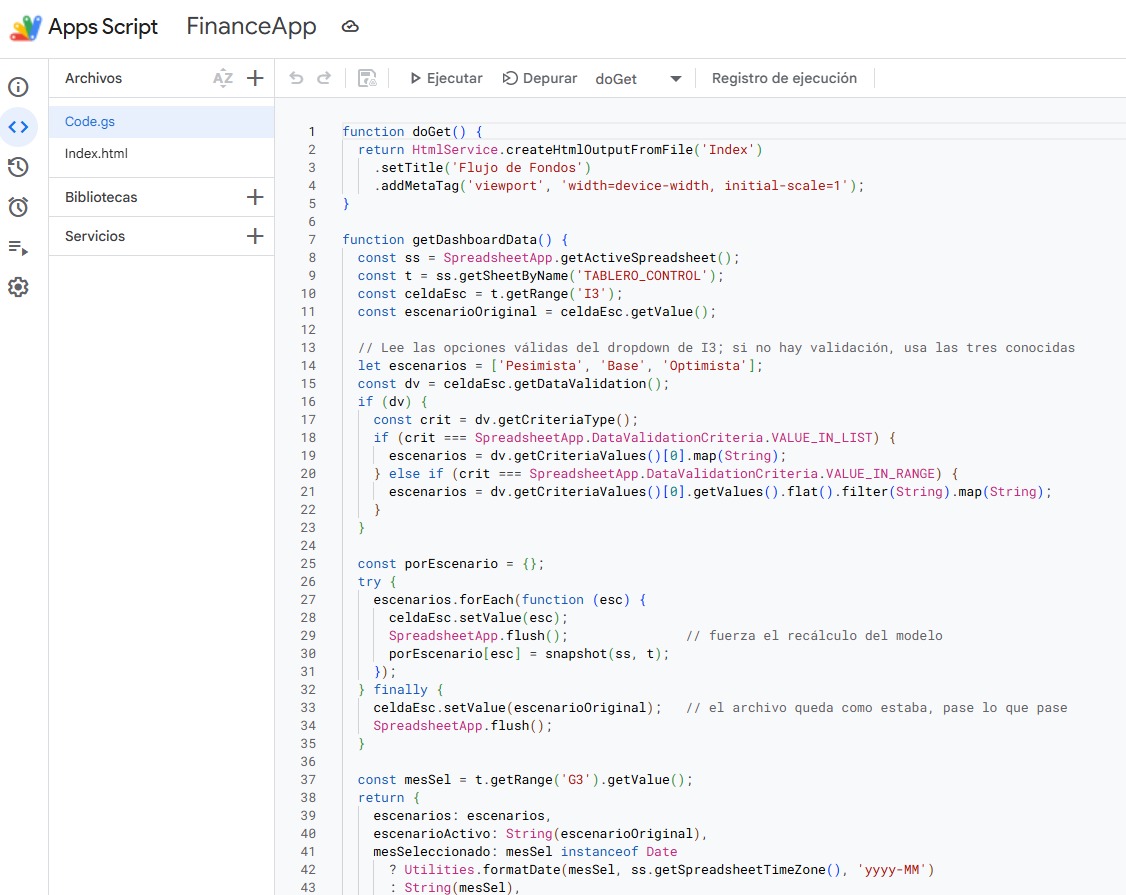Add a library with Bibliotecas plus icon

(x=255, y=197)
